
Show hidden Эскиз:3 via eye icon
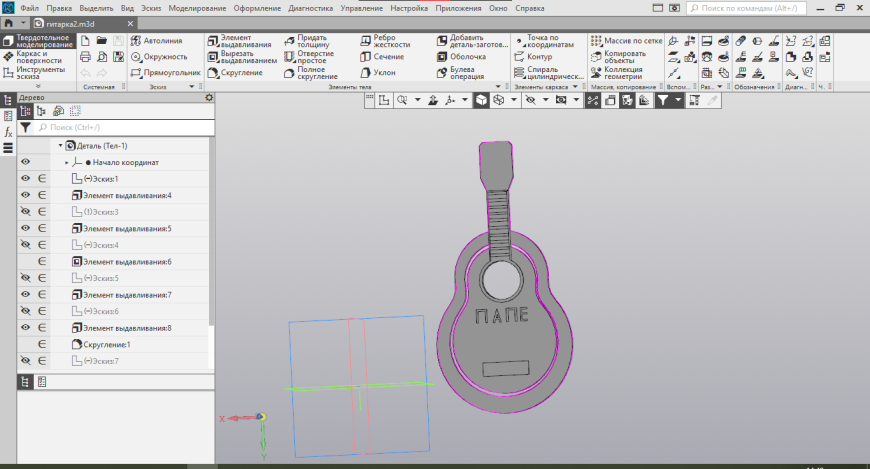click(x=25, y=212)
